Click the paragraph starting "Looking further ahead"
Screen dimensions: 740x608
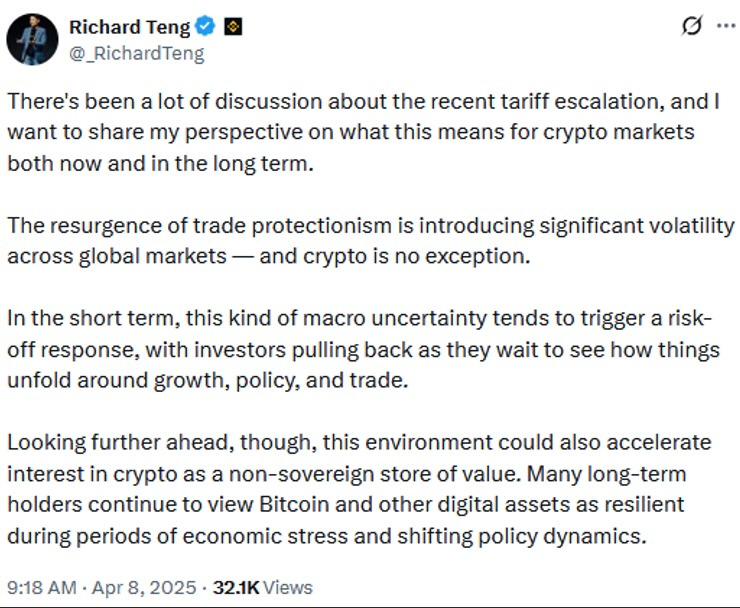[359, 489]
